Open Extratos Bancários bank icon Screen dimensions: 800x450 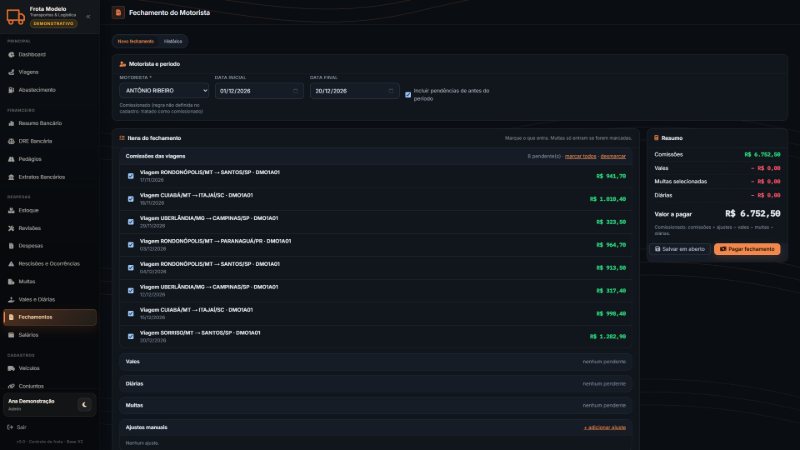[x=11, y=177]
